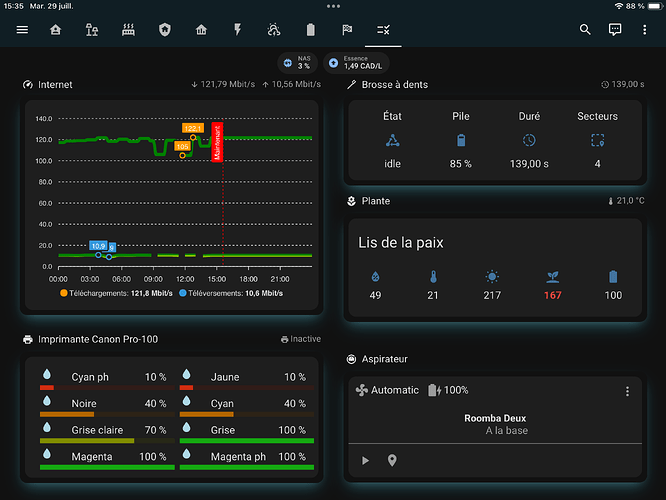Image resolution: width=666 pixels, height=500 pixels.
Task: Switch to the lightning bolt energy tab
Action: pos(237,30)
